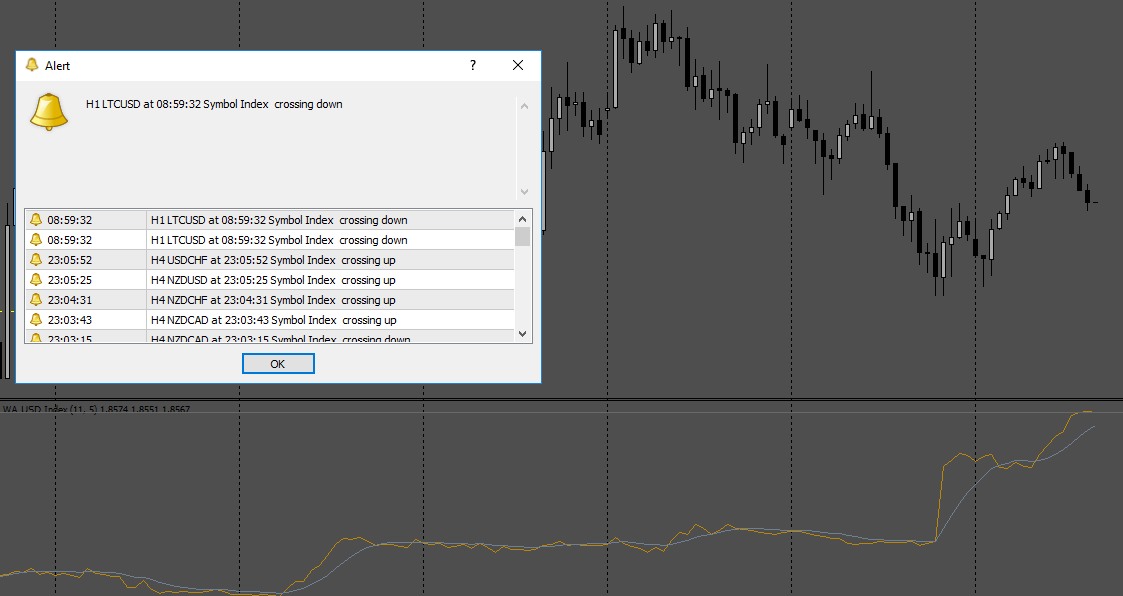The height and width of the screenshot is (596, 1123).
Task: Confirm the alert with the OK button
Action: [278, 364]
